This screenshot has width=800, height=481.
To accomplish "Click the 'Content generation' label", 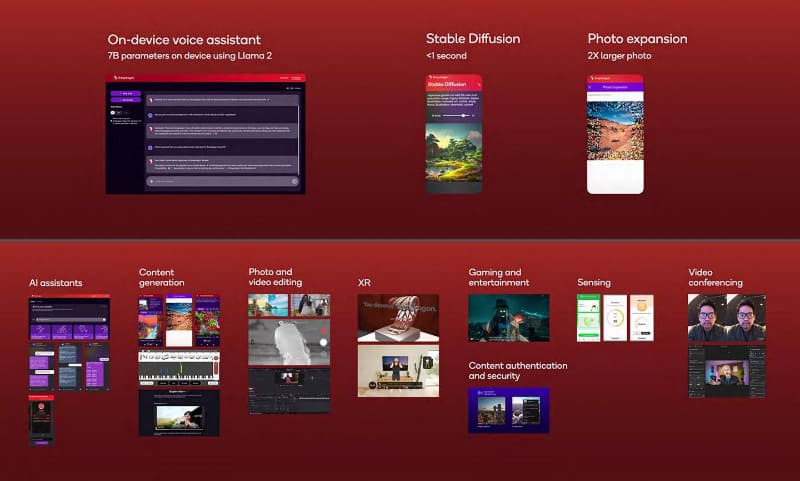I will (162, 277).
